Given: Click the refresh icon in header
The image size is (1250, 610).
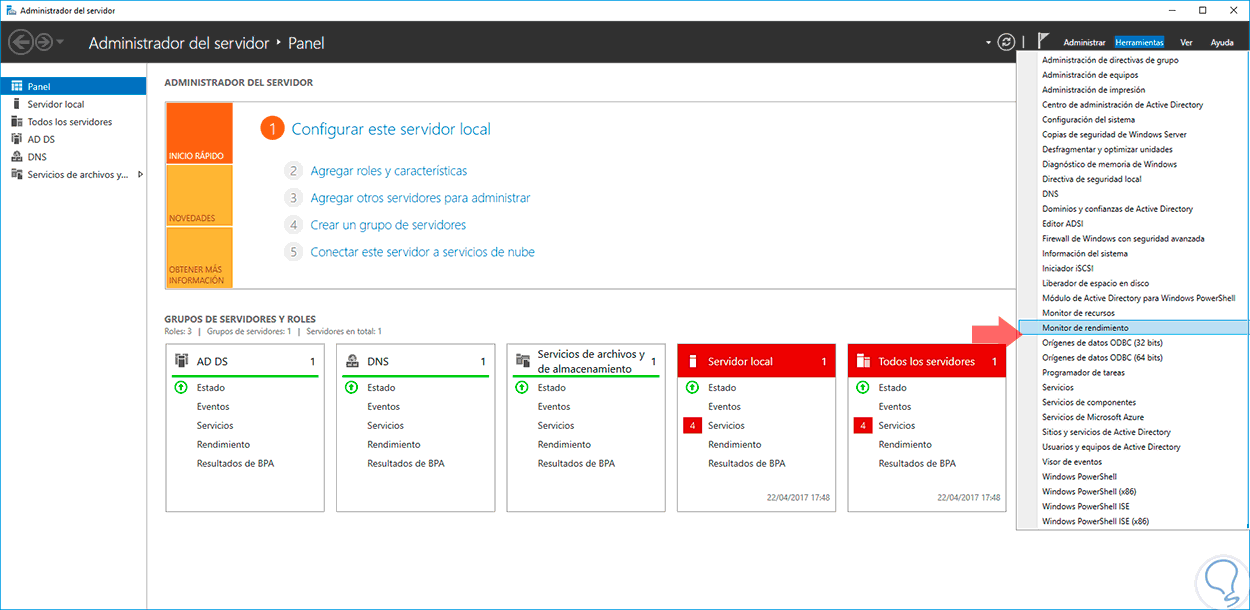Looking at the screenshot, I should coord(1006,42).
